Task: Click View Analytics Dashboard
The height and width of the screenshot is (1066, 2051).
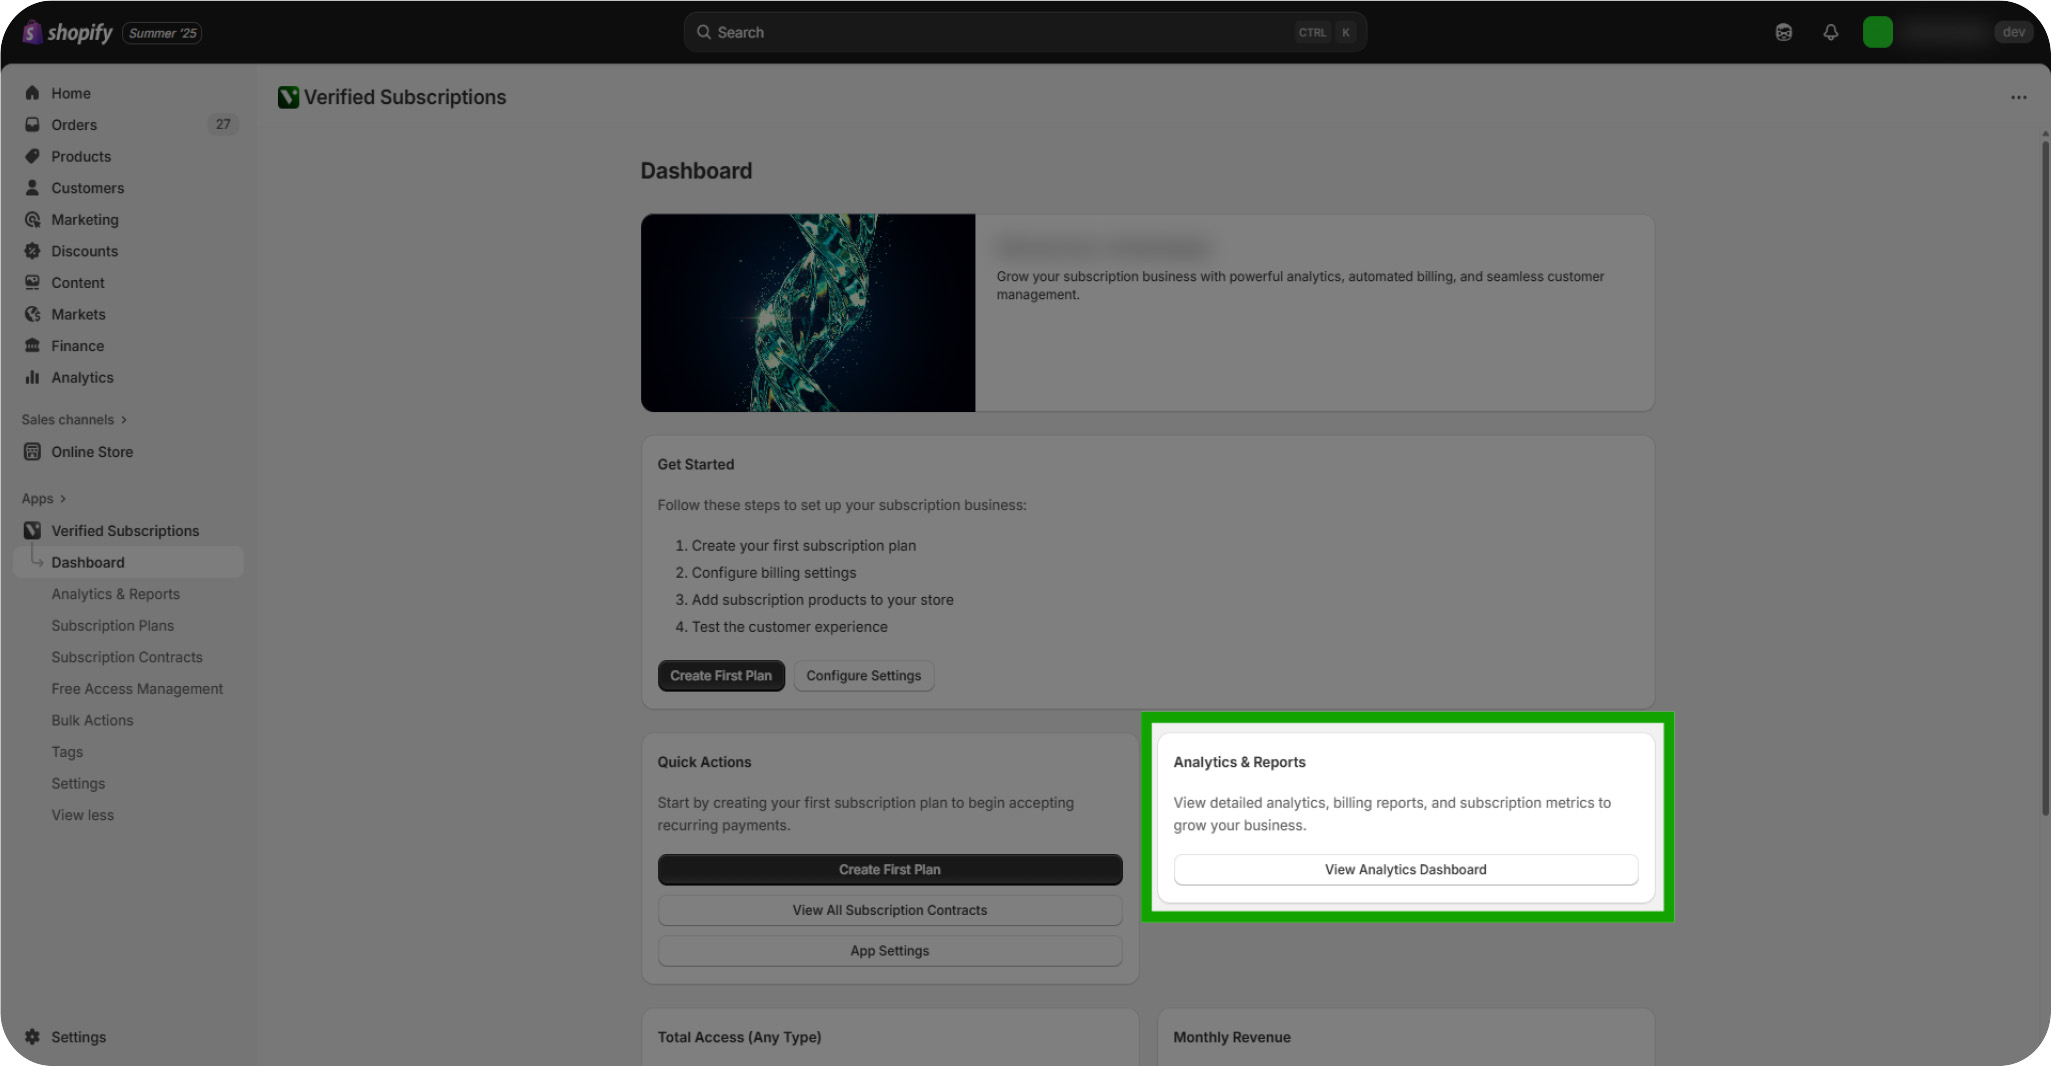Action: coord(1405,869)
